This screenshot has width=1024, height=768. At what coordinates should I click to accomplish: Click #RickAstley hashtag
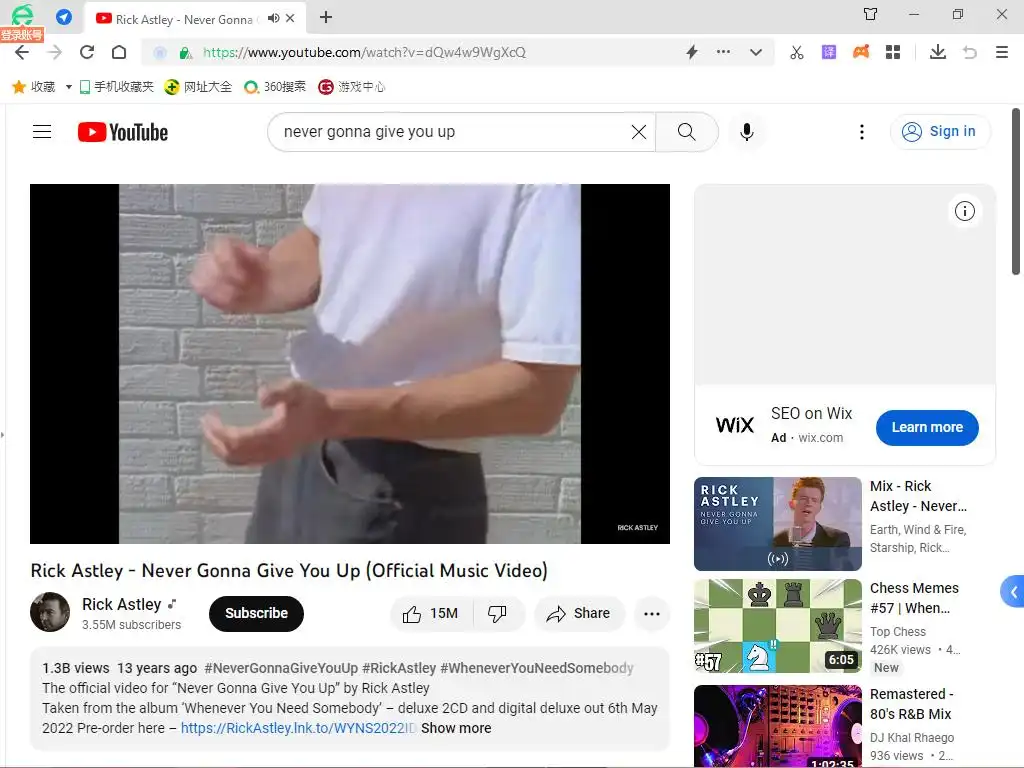pyautogui.click(x=399, y=668)
